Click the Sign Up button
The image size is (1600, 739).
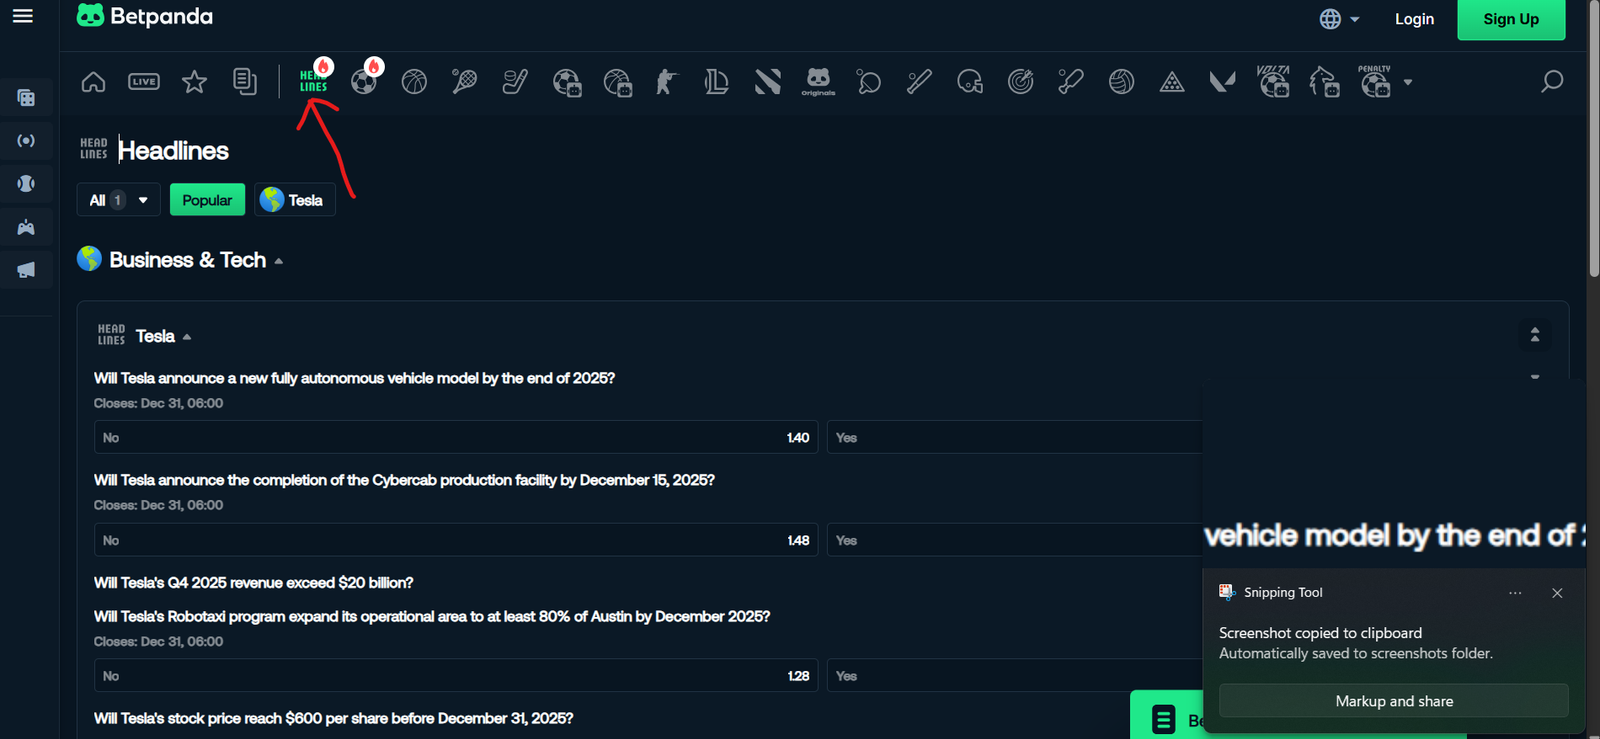1510,19
